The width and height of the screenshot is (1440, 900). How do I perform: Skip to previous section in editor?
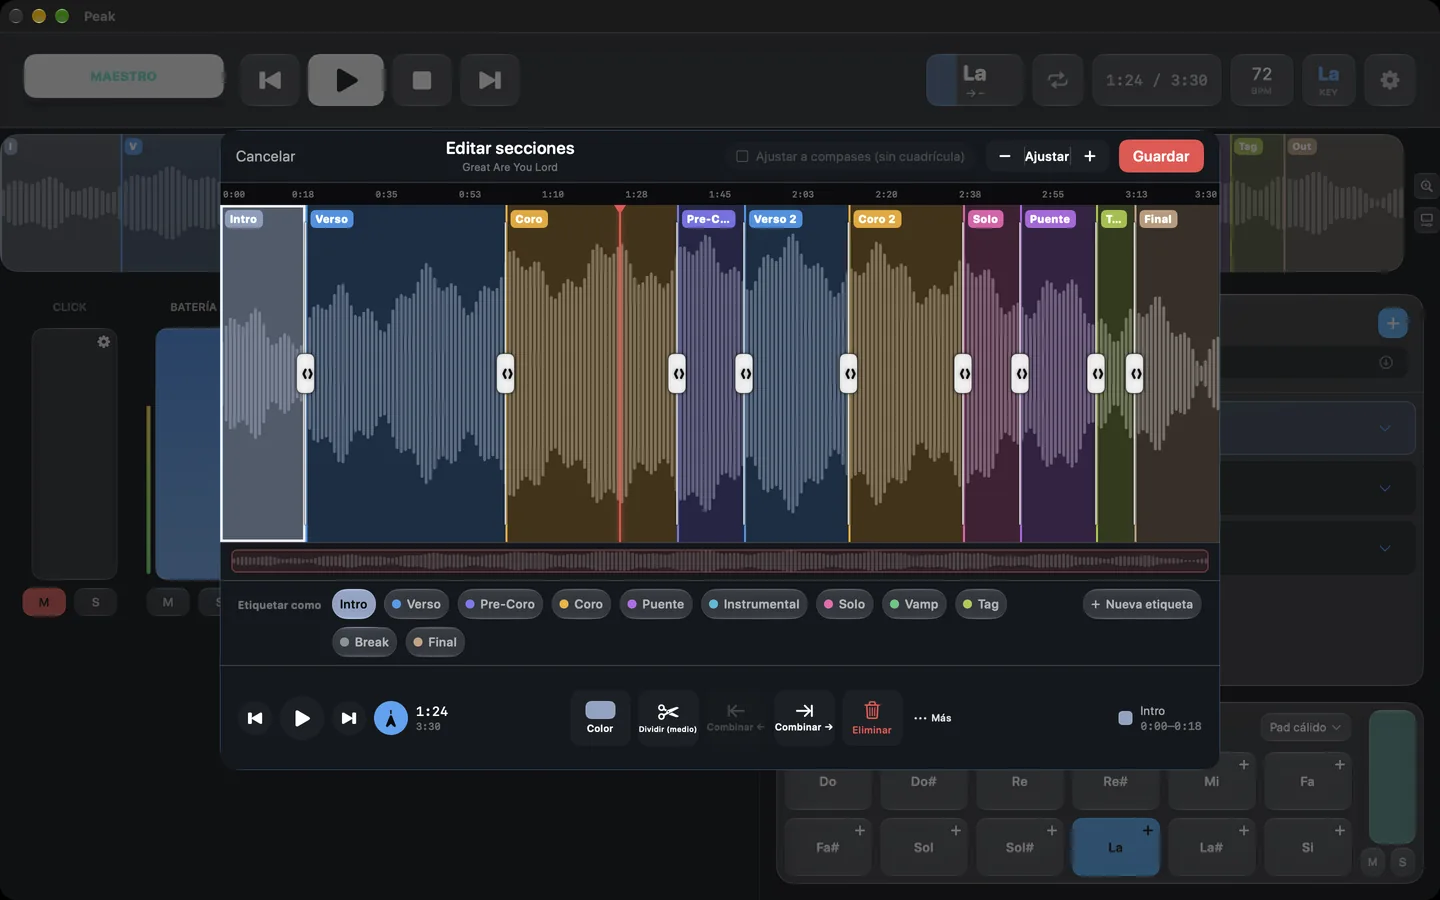click(255, 718)
